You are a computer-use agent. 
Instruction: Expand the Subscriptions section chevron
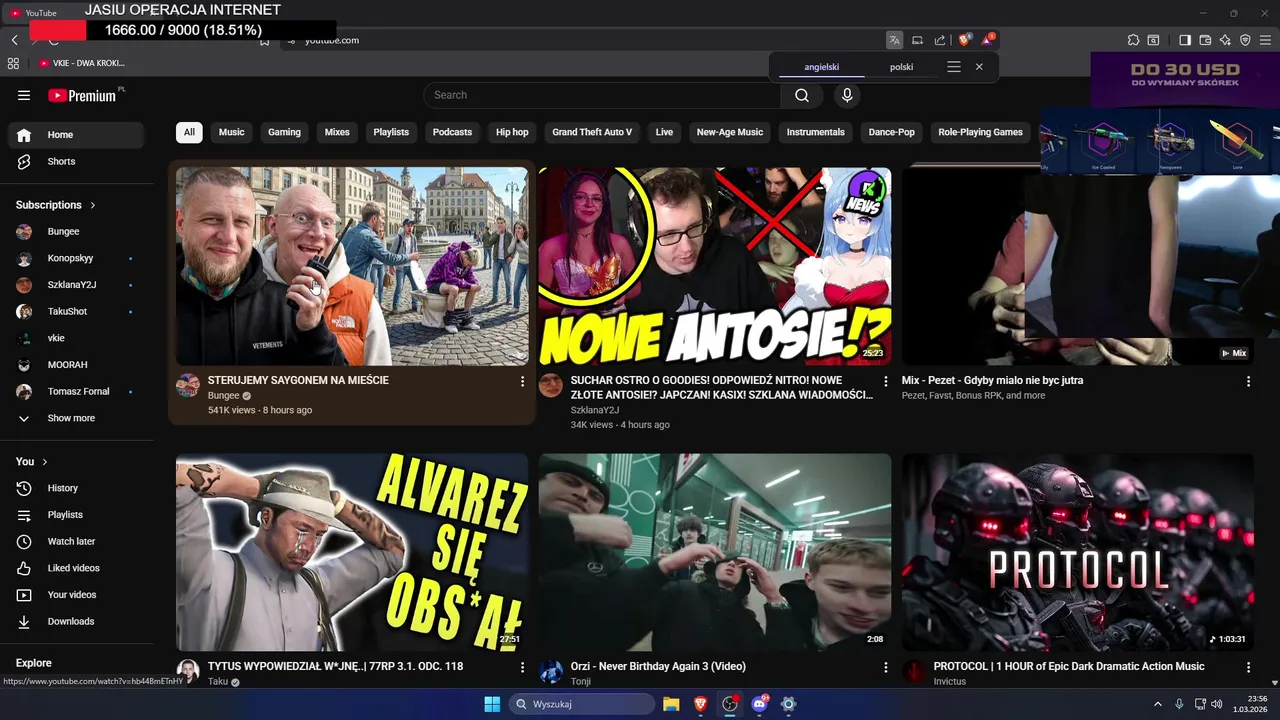[x=93, y=205]
